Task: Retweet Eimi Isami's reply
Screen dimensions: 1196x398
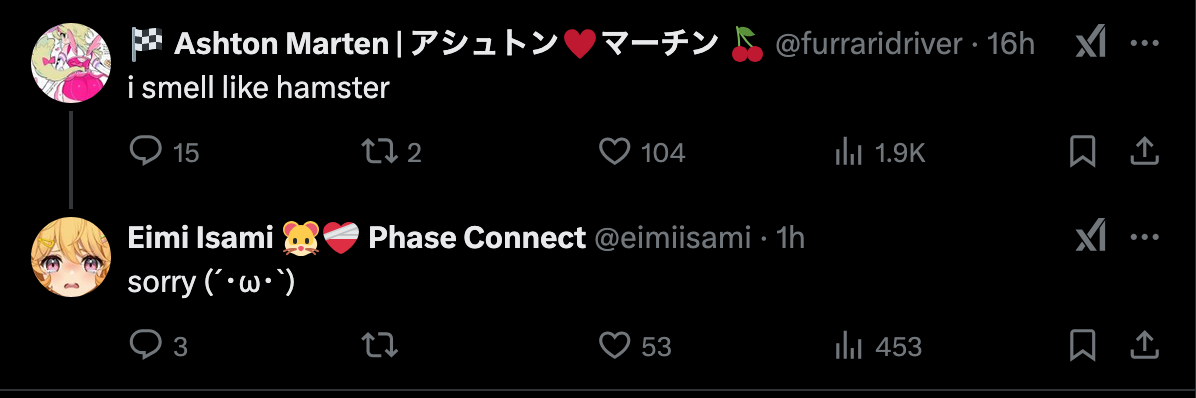Action: point(379,347)
